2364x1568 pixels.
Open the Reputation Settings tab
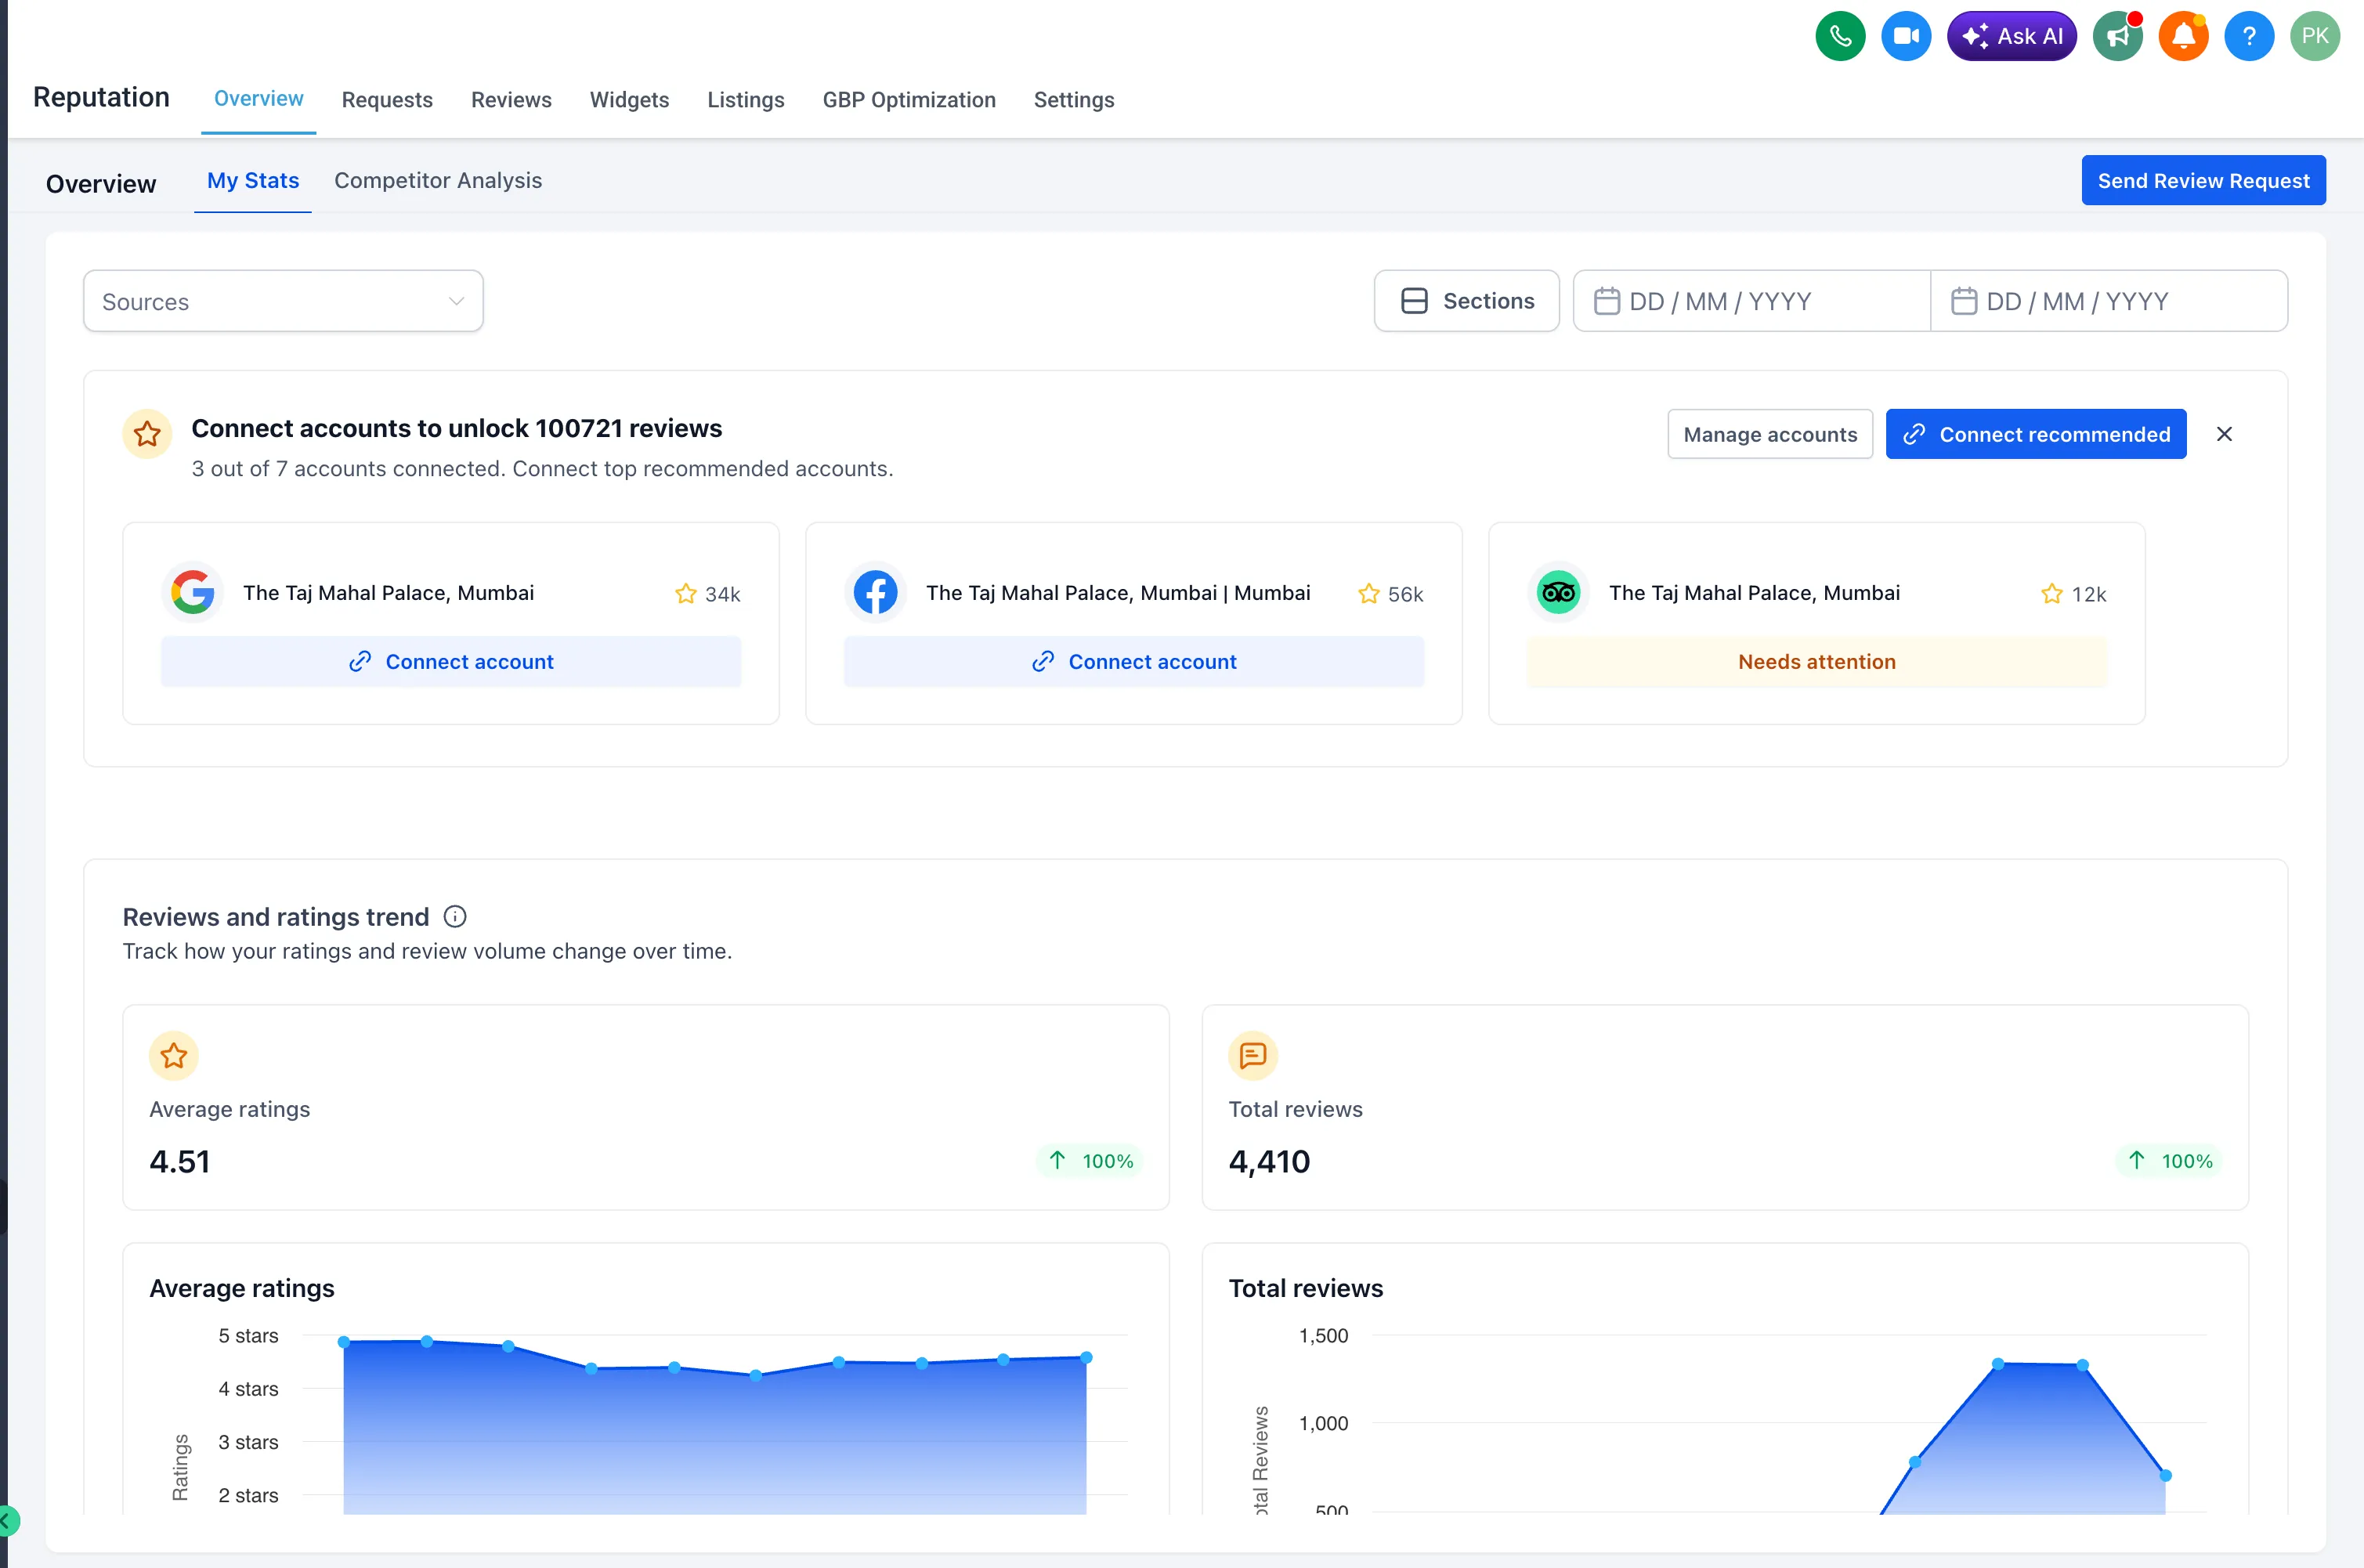1073,100
